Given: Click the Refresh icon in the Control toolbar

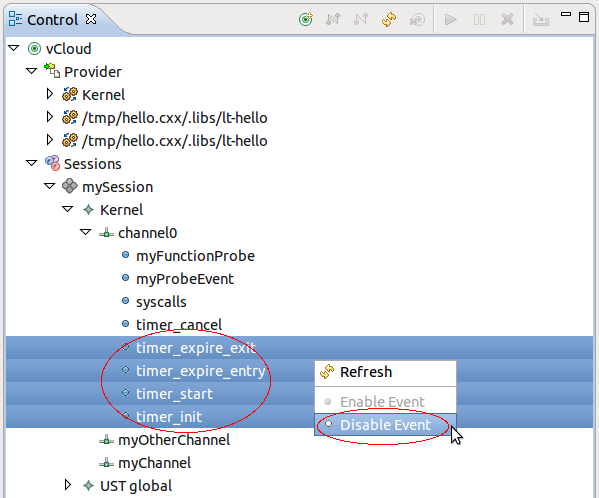Looking at the screenshot, I should pos(389,19).
